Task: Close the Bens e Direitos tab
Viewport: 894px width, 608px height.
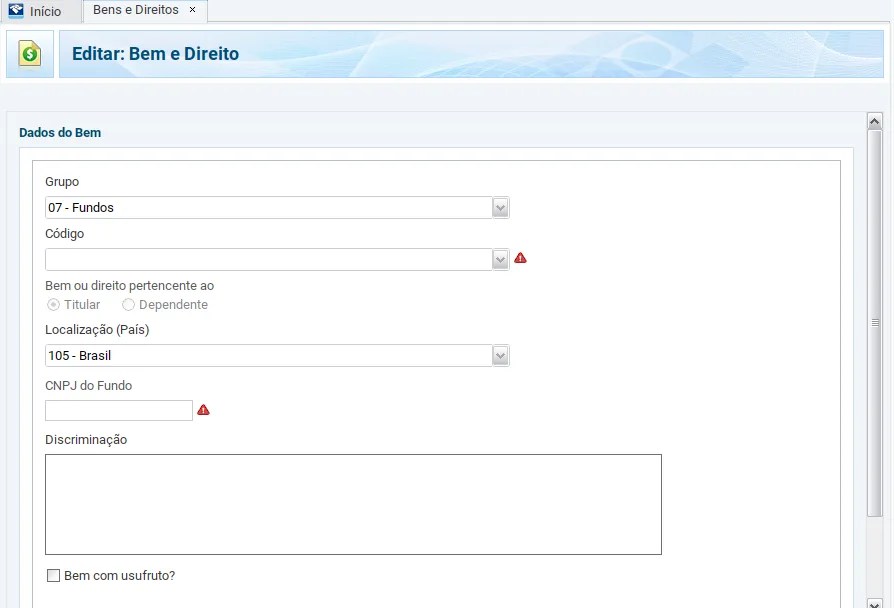Action: pos(193,10)
